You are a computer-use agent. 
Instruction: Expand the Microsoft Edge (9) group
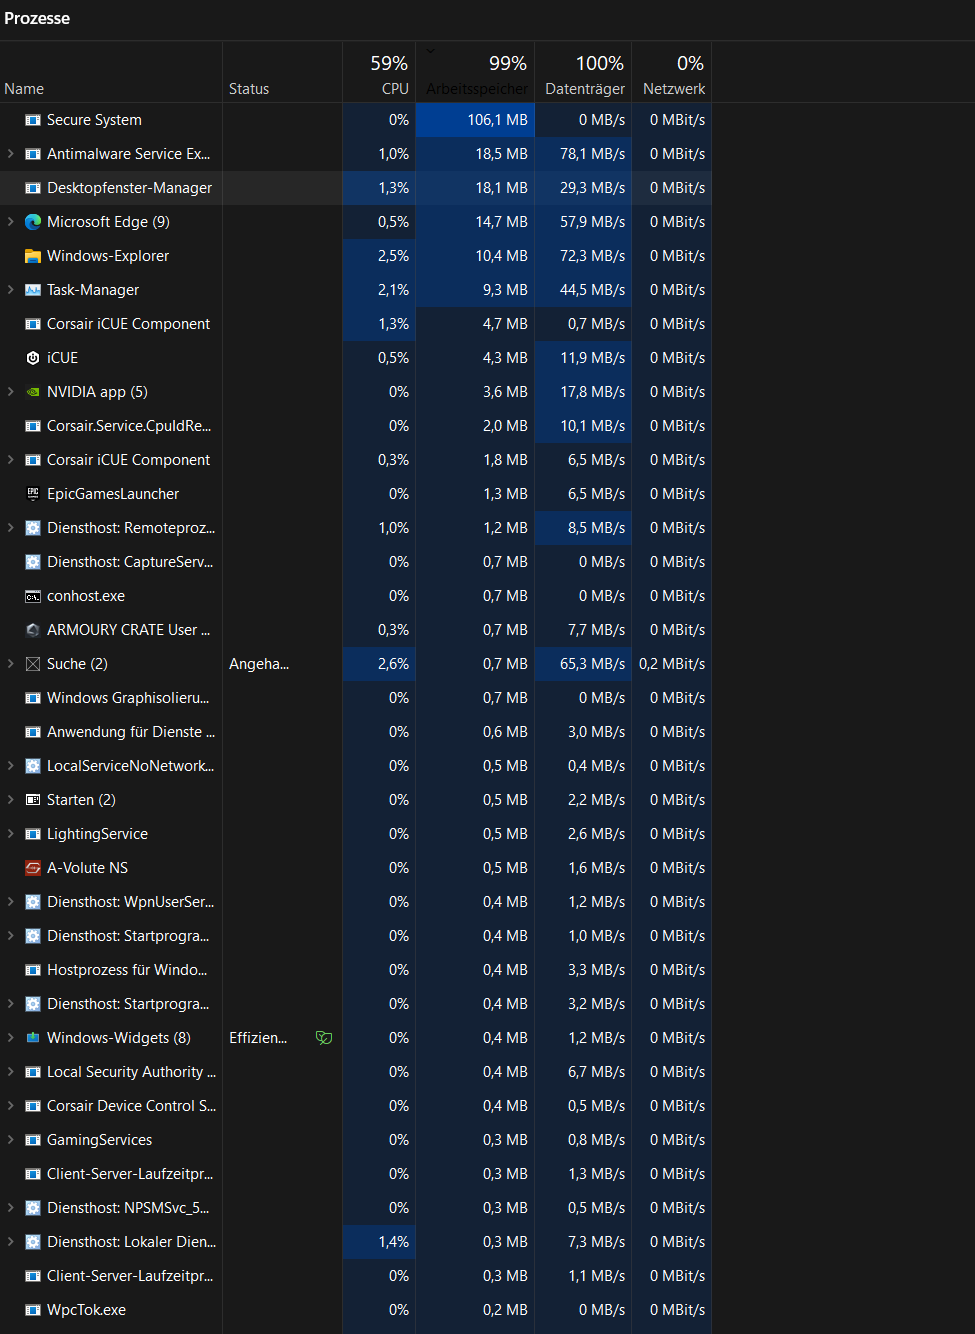[x=11, y=222]
